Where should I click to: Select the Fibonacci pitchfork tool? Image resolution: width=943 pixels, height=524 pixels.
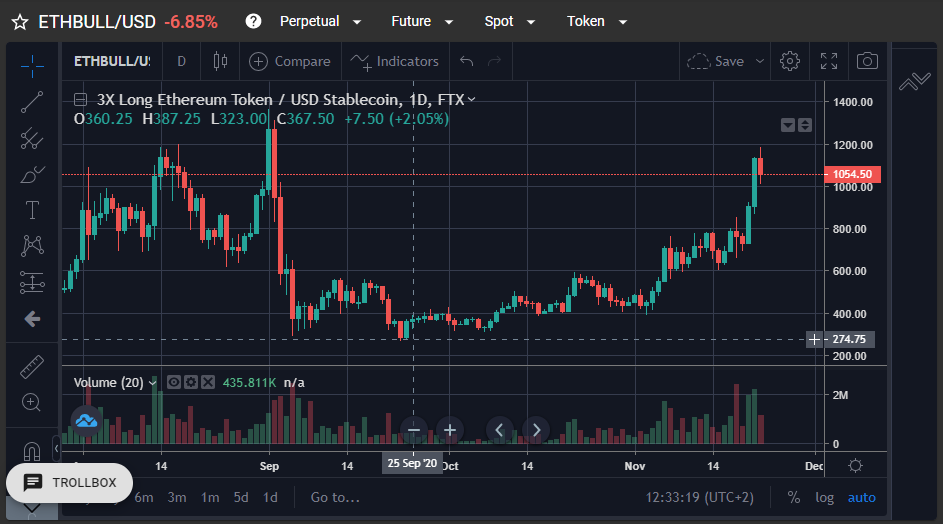pyautogui.click(x=32, y=138)
